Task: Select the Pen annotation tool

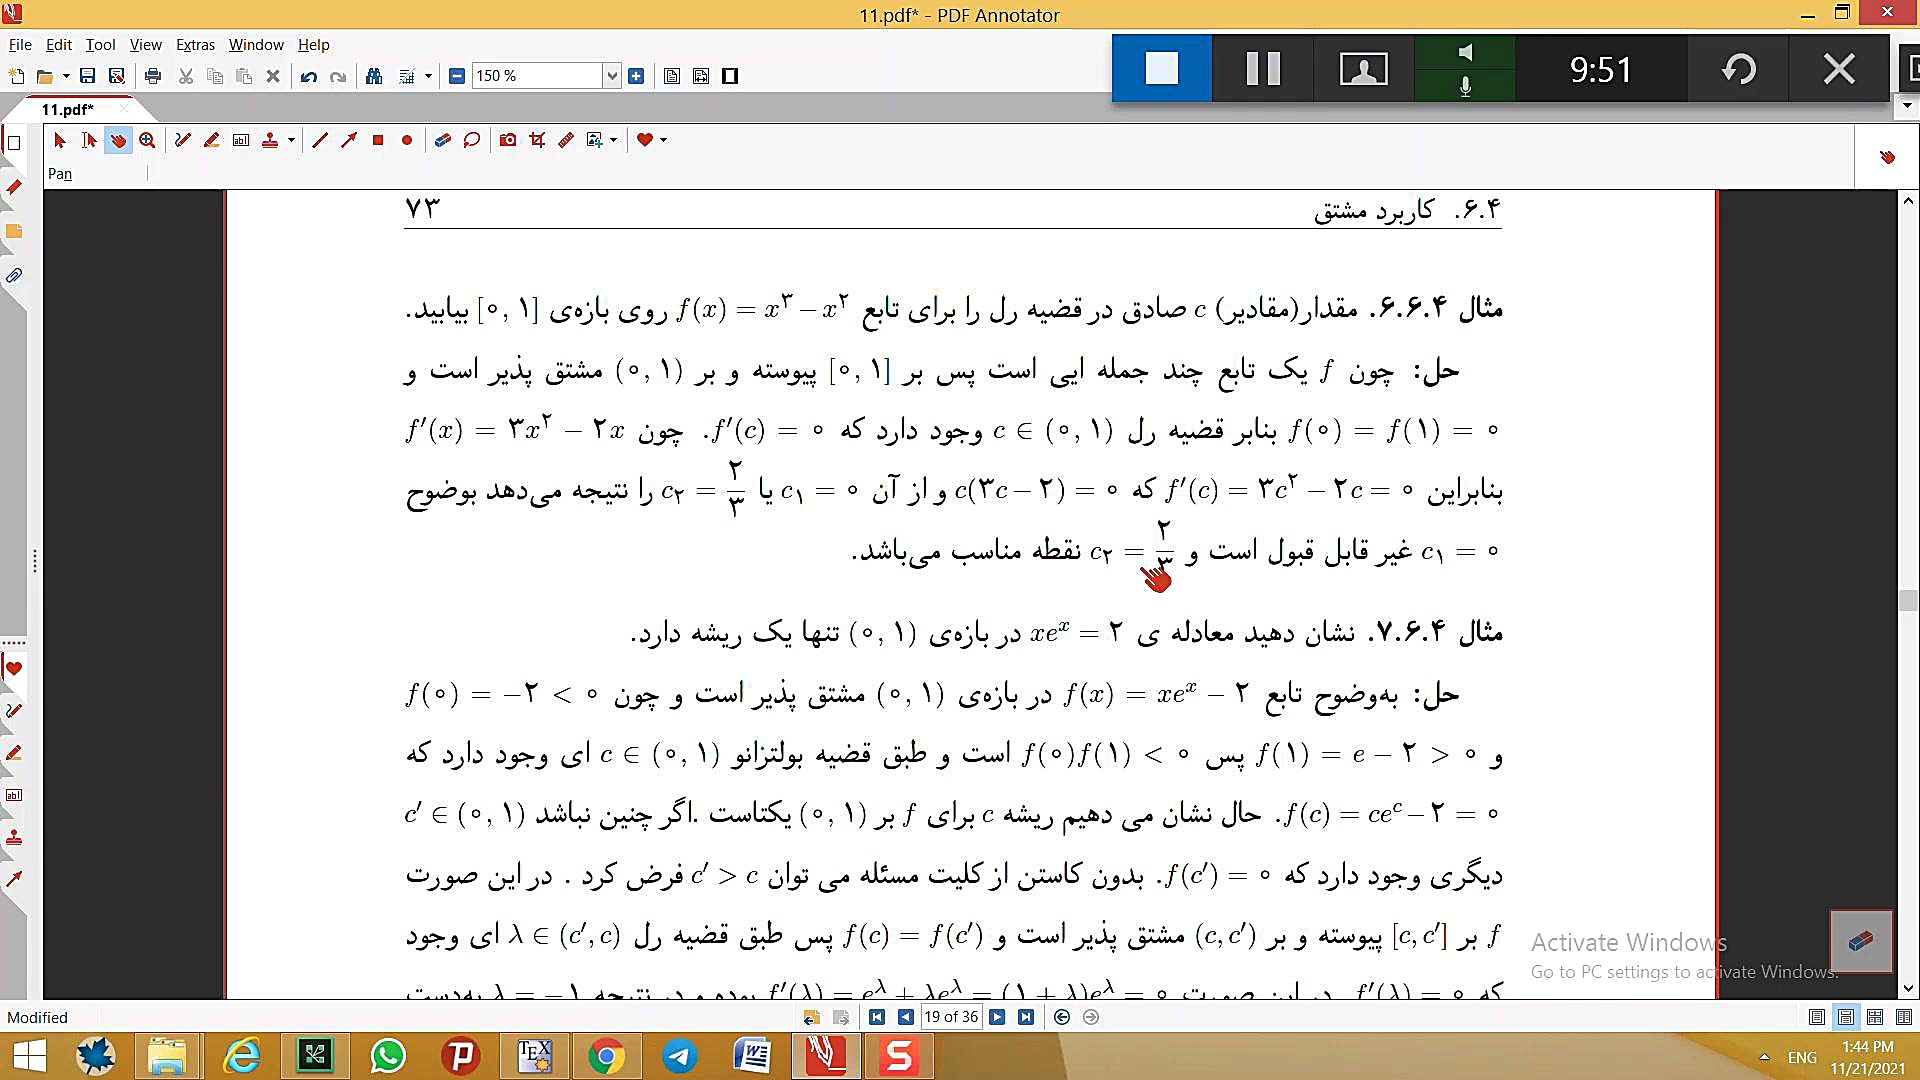Action: coord(182,140)
